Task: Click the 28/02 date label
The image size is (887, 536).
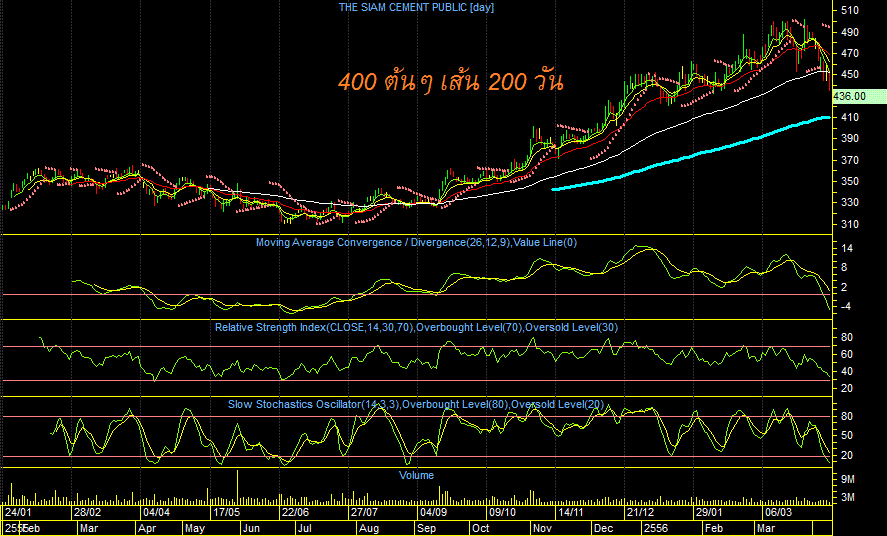Action: point(88,512)
